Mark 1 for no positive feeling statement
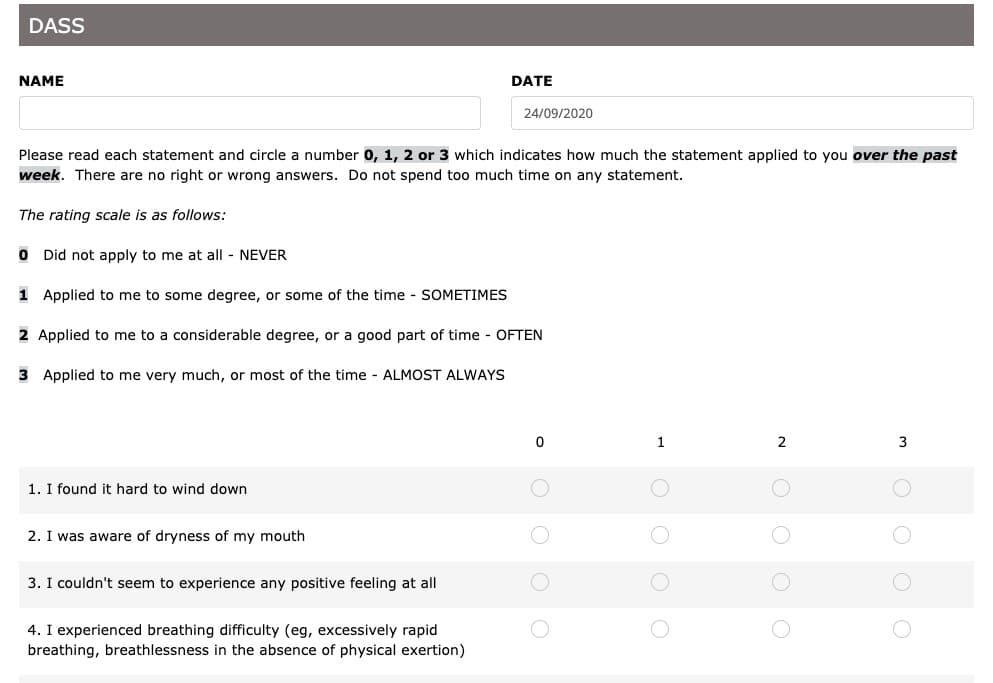 pos(660,582)
